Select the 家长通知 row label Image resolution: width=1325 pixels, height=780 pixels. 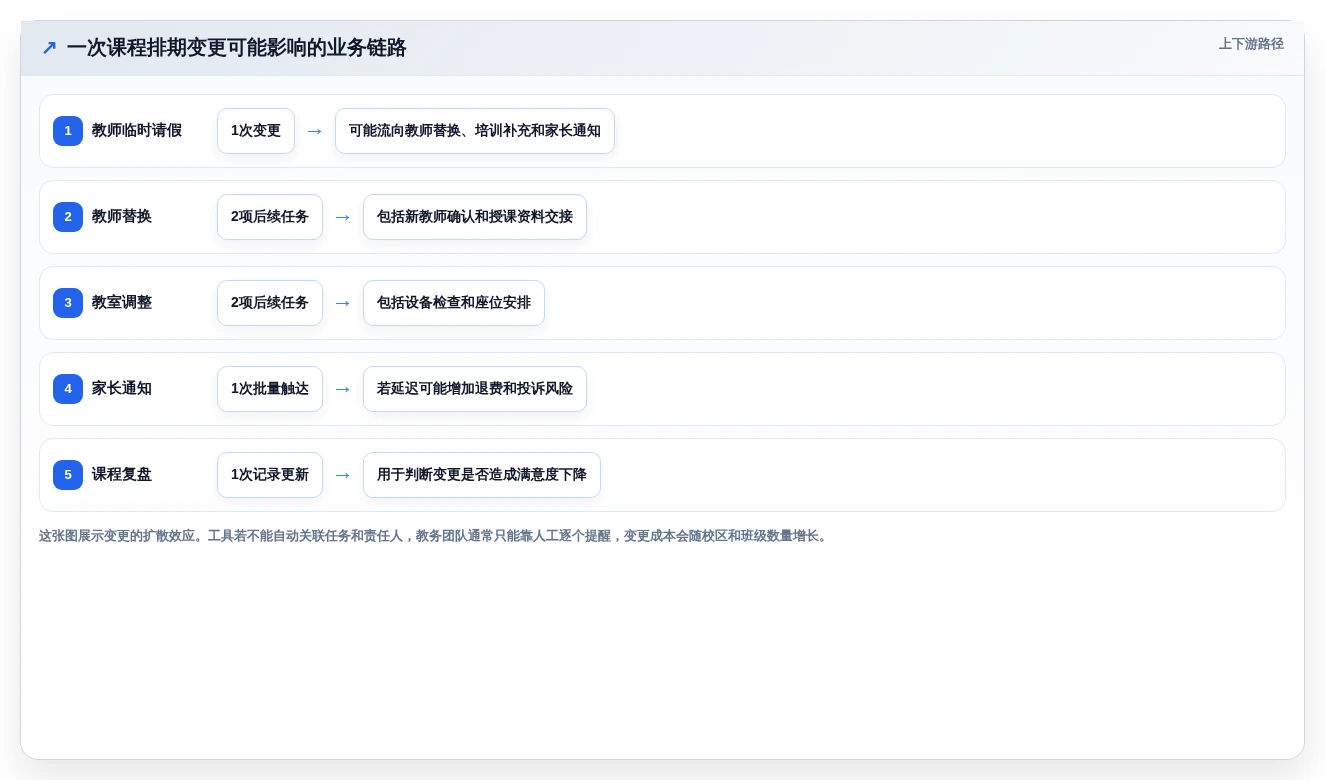pos(122,389)
